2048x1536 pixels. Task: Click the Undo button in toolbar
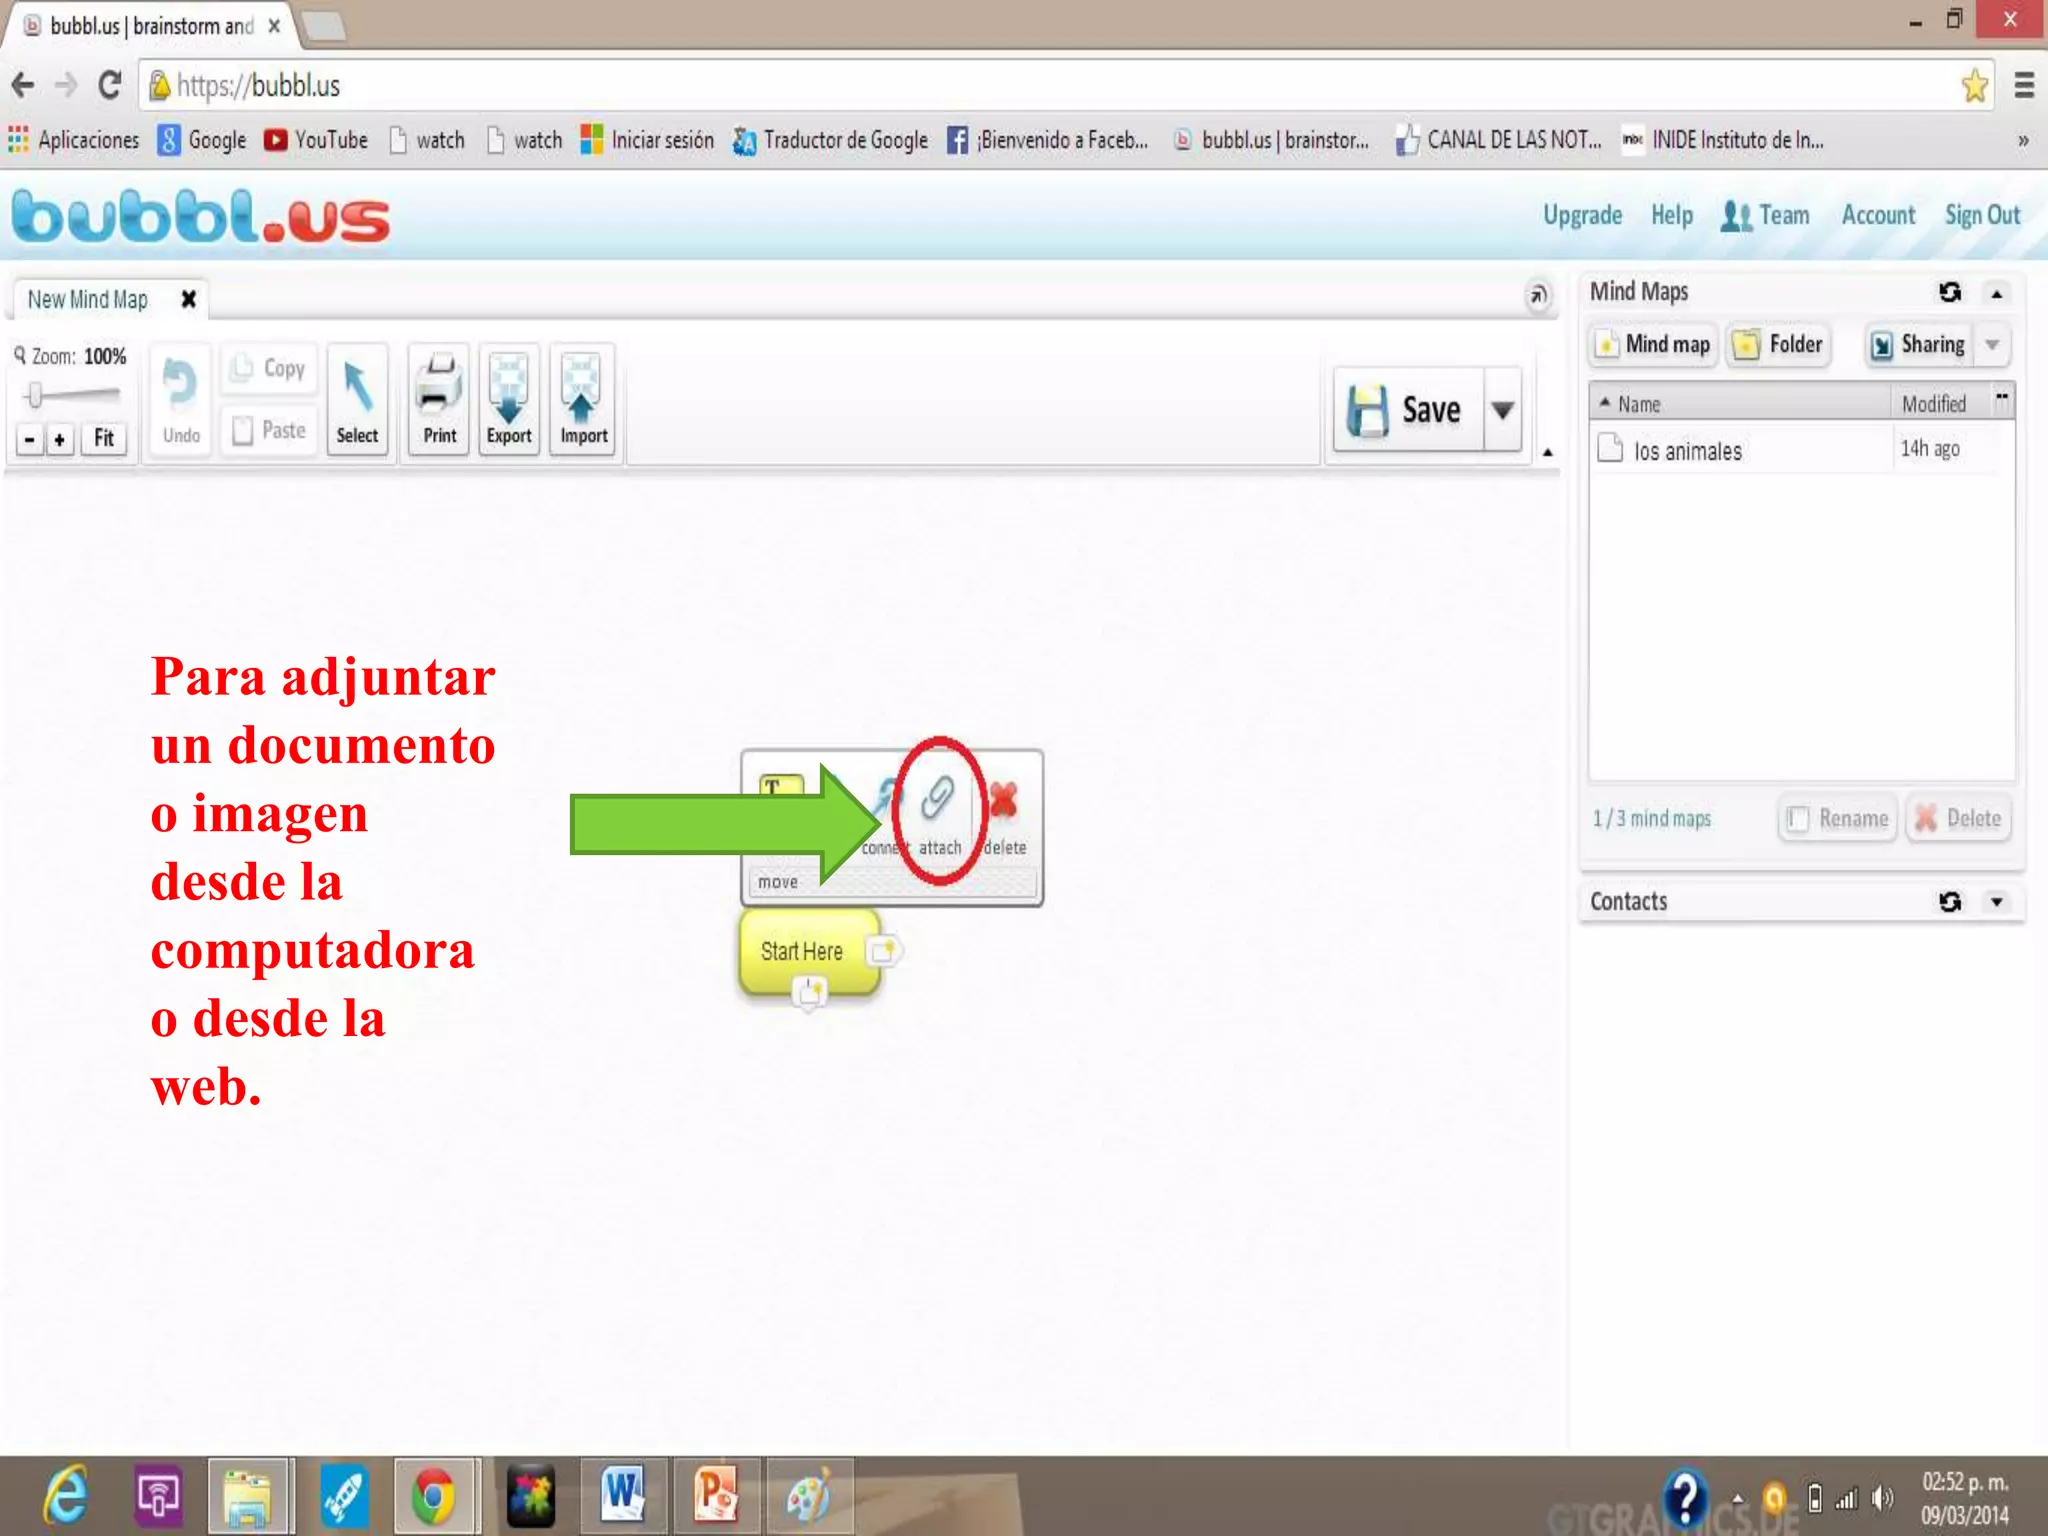click(x=180, y=401)
